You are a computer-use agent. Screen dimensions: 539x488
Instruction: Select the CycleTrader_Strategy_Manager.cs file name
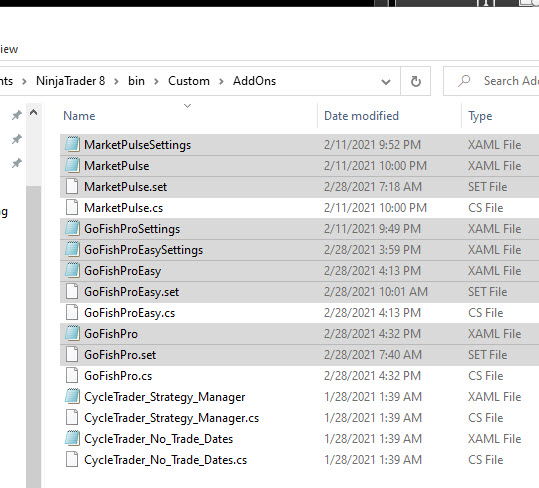point(172,418)
